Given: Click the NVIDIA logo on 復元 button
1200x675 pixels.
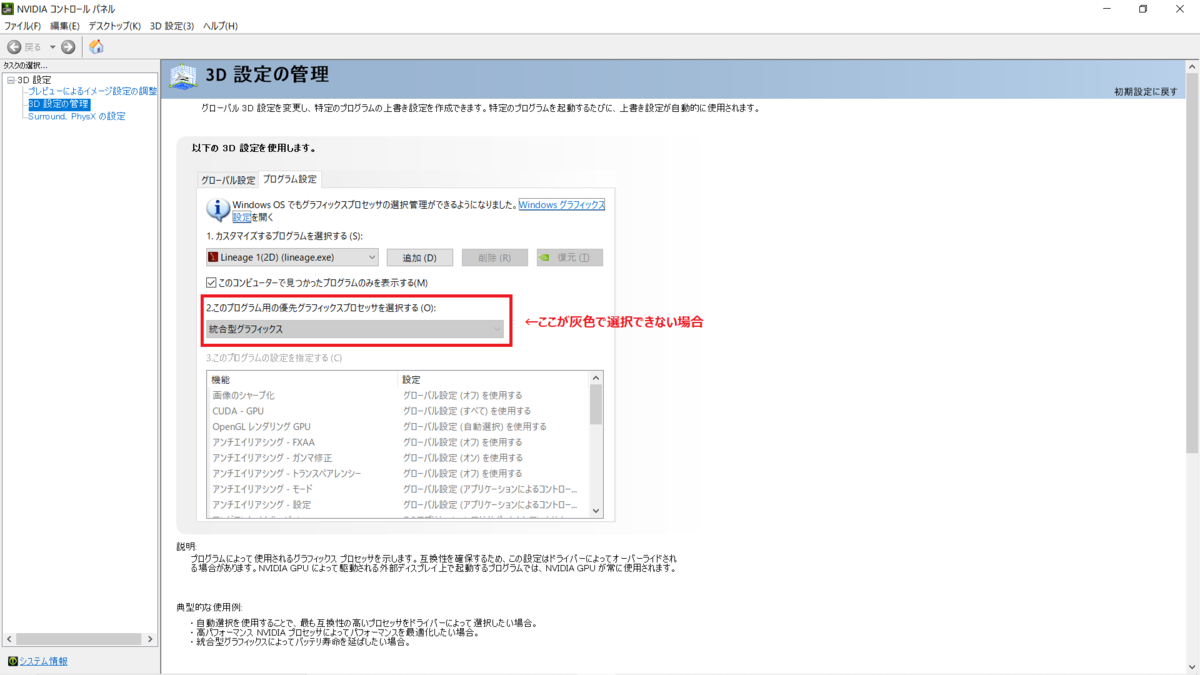Looking at the screenshot, I should click(x=544, y=258).
